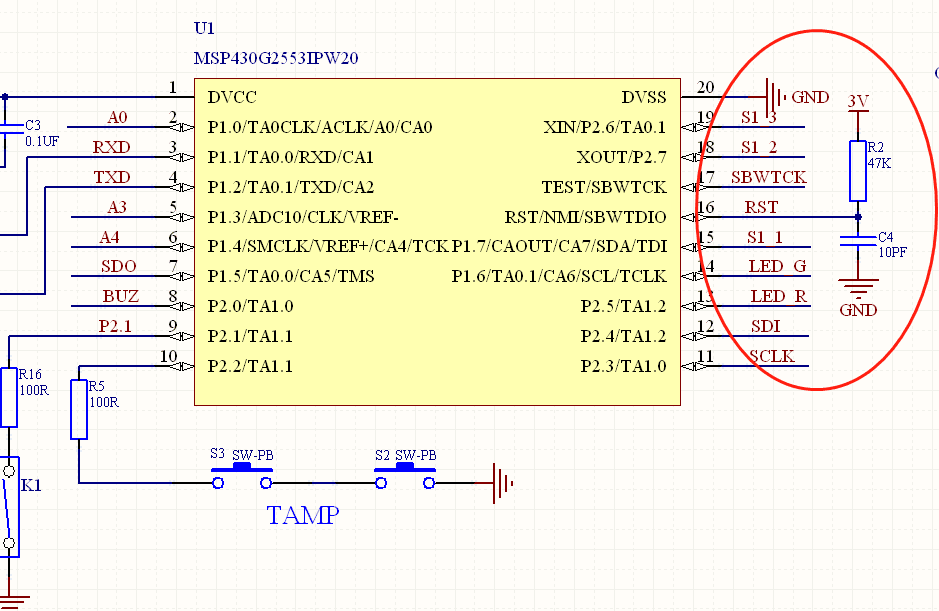939x611 pixels.
Task: Click the 100R value under R16
Action: (x=34, y=391)
